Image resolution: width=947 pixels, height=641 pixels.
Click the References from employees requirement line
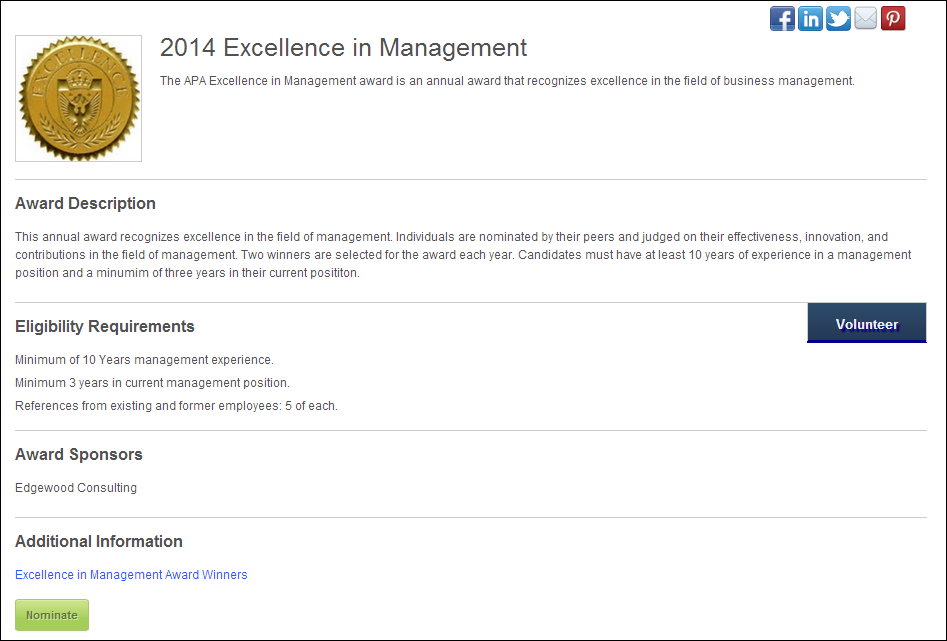tap(176, 406)
